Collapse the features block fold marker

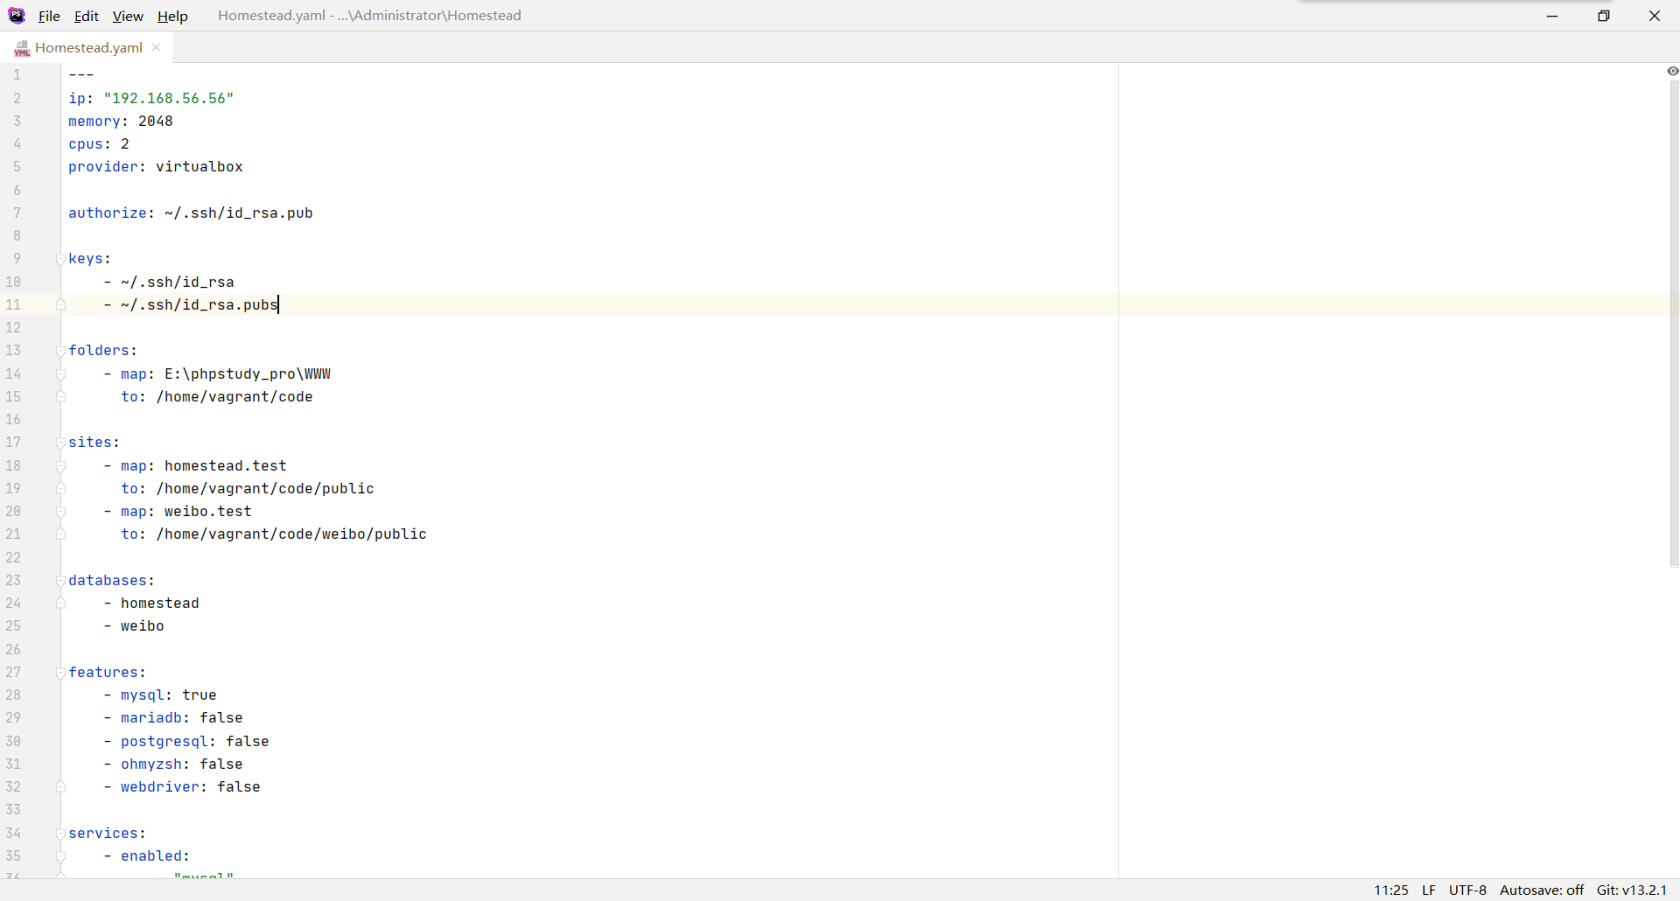tap(61, 673)
